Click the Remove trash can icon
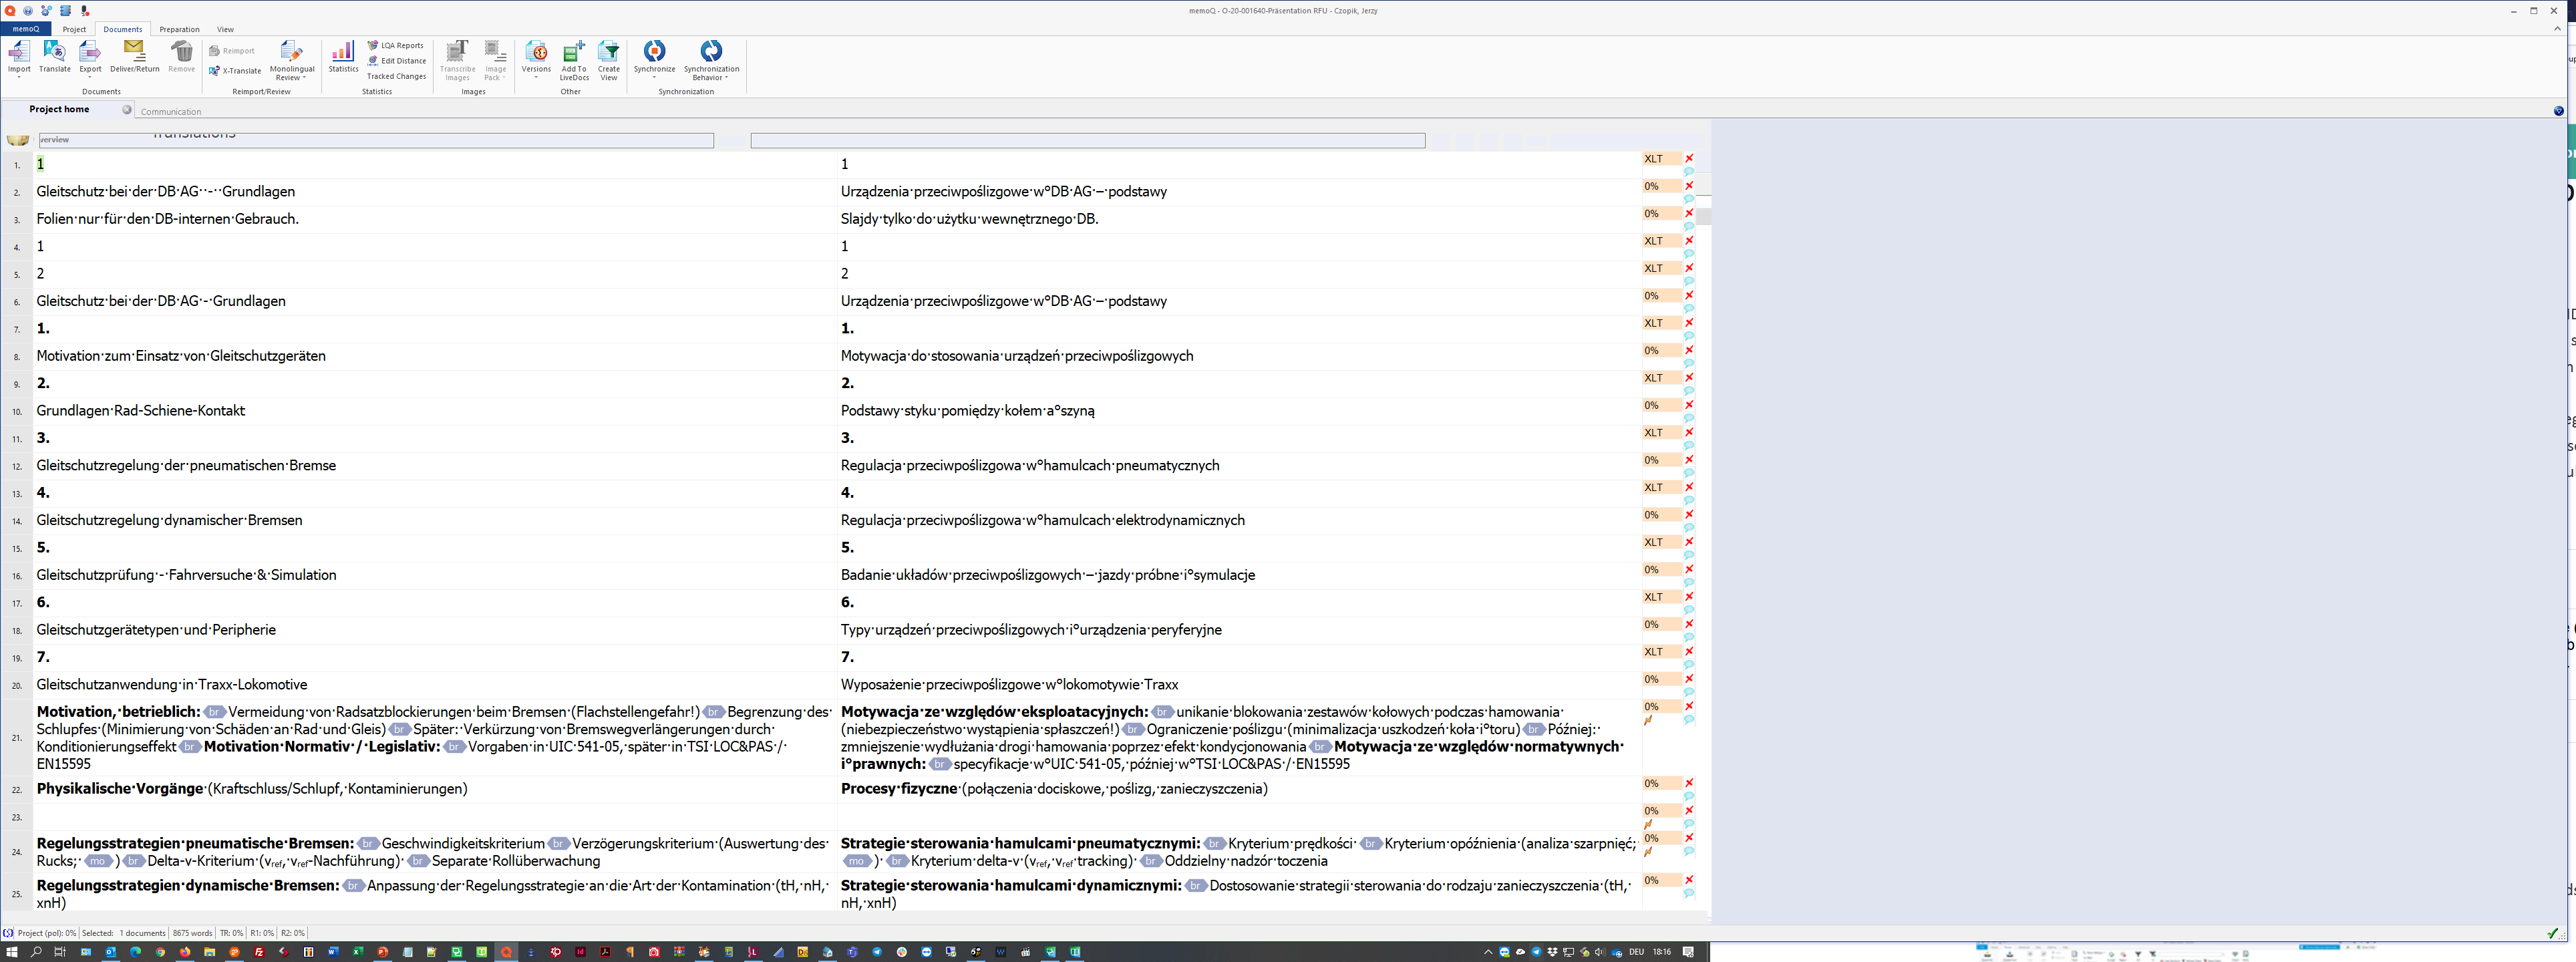 181,51
